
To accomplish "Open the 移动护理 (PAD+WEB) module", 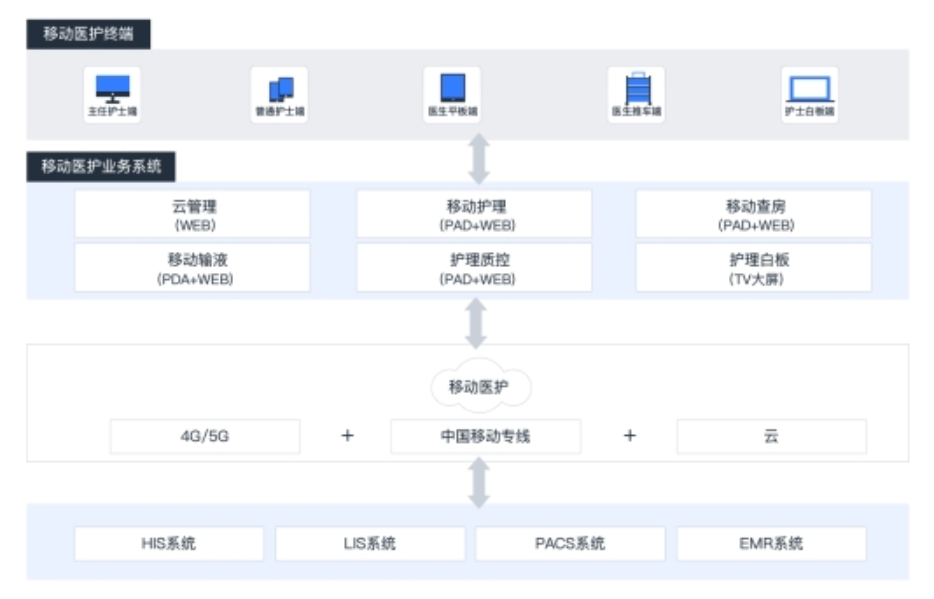I will tap(474, 214).
